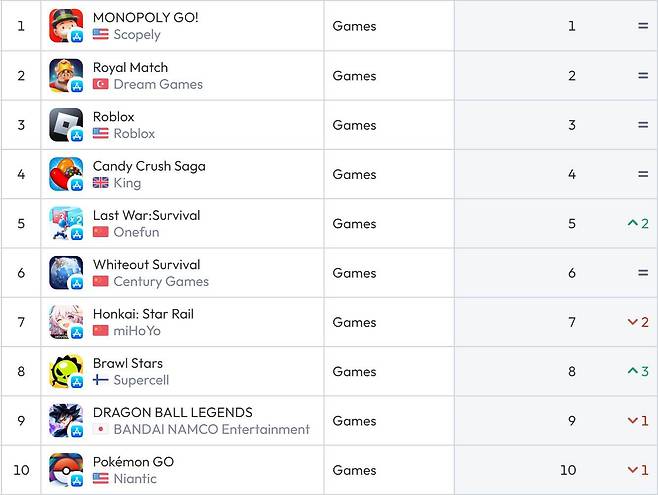Open the Pokémon GO pokeball icon

66,470
